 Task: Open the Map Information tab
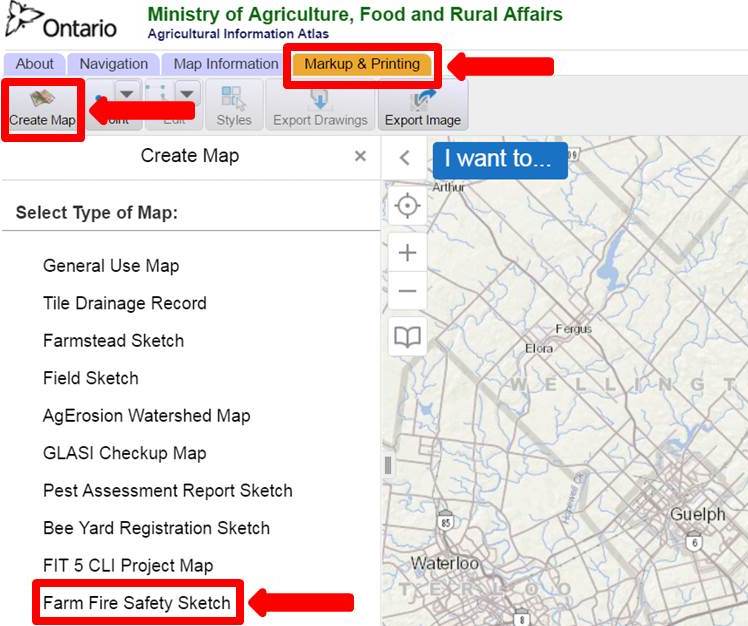[x=226, y=64]
